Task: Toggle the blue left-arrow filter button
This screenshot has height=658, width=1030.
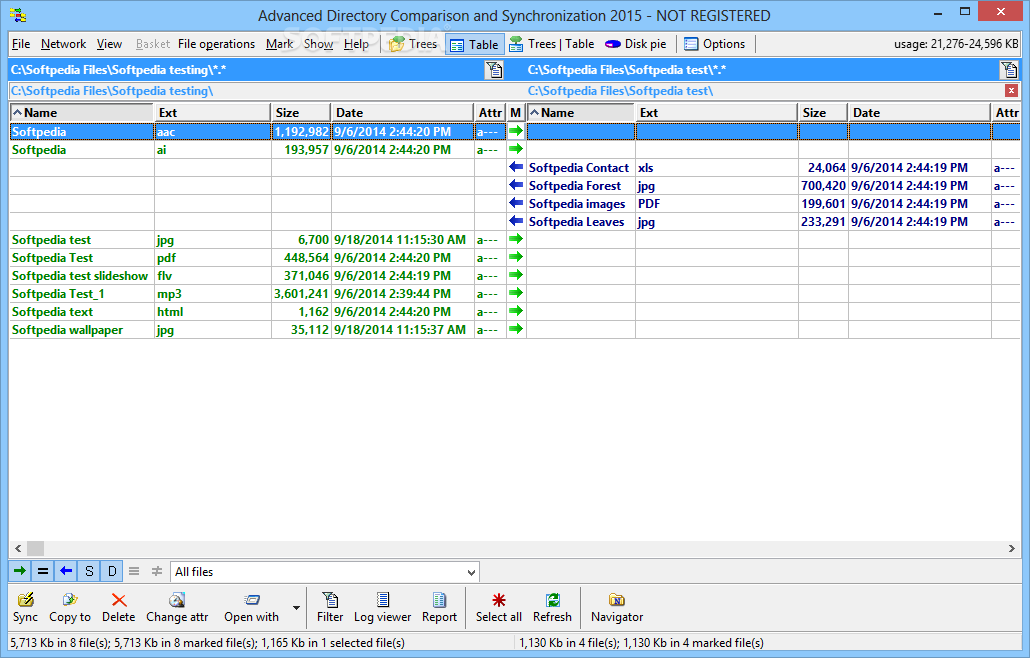Action: (x=66, y=571)
